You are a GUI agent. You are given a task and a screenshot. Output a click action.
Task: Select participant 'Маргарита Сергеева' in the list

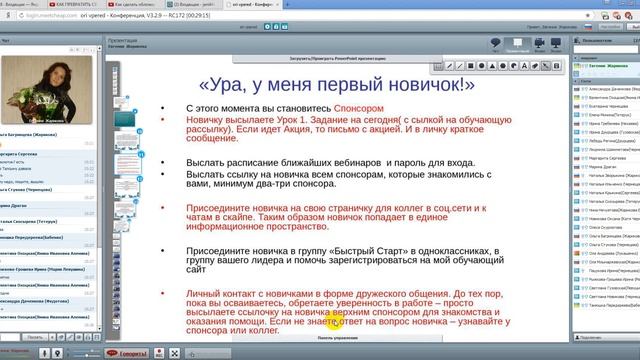[607, 158]
